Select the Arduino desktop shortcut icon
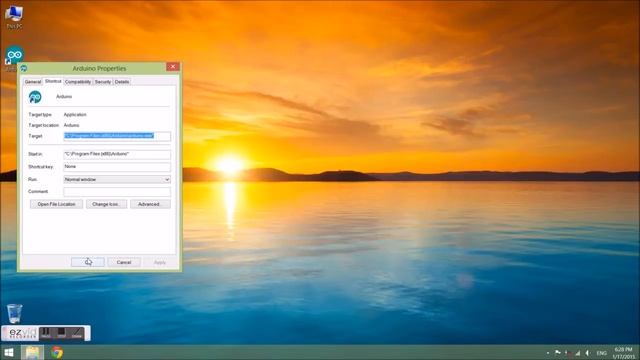The image size is (640, 360). point(14,56)
